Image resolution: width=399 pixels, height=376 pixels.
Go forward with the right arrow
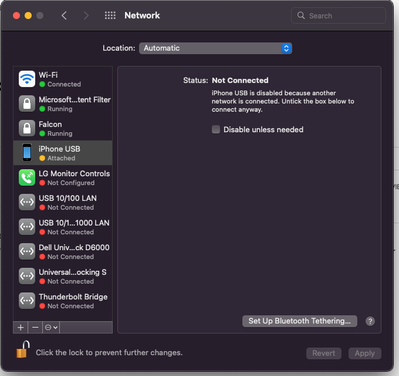[86, 15]
